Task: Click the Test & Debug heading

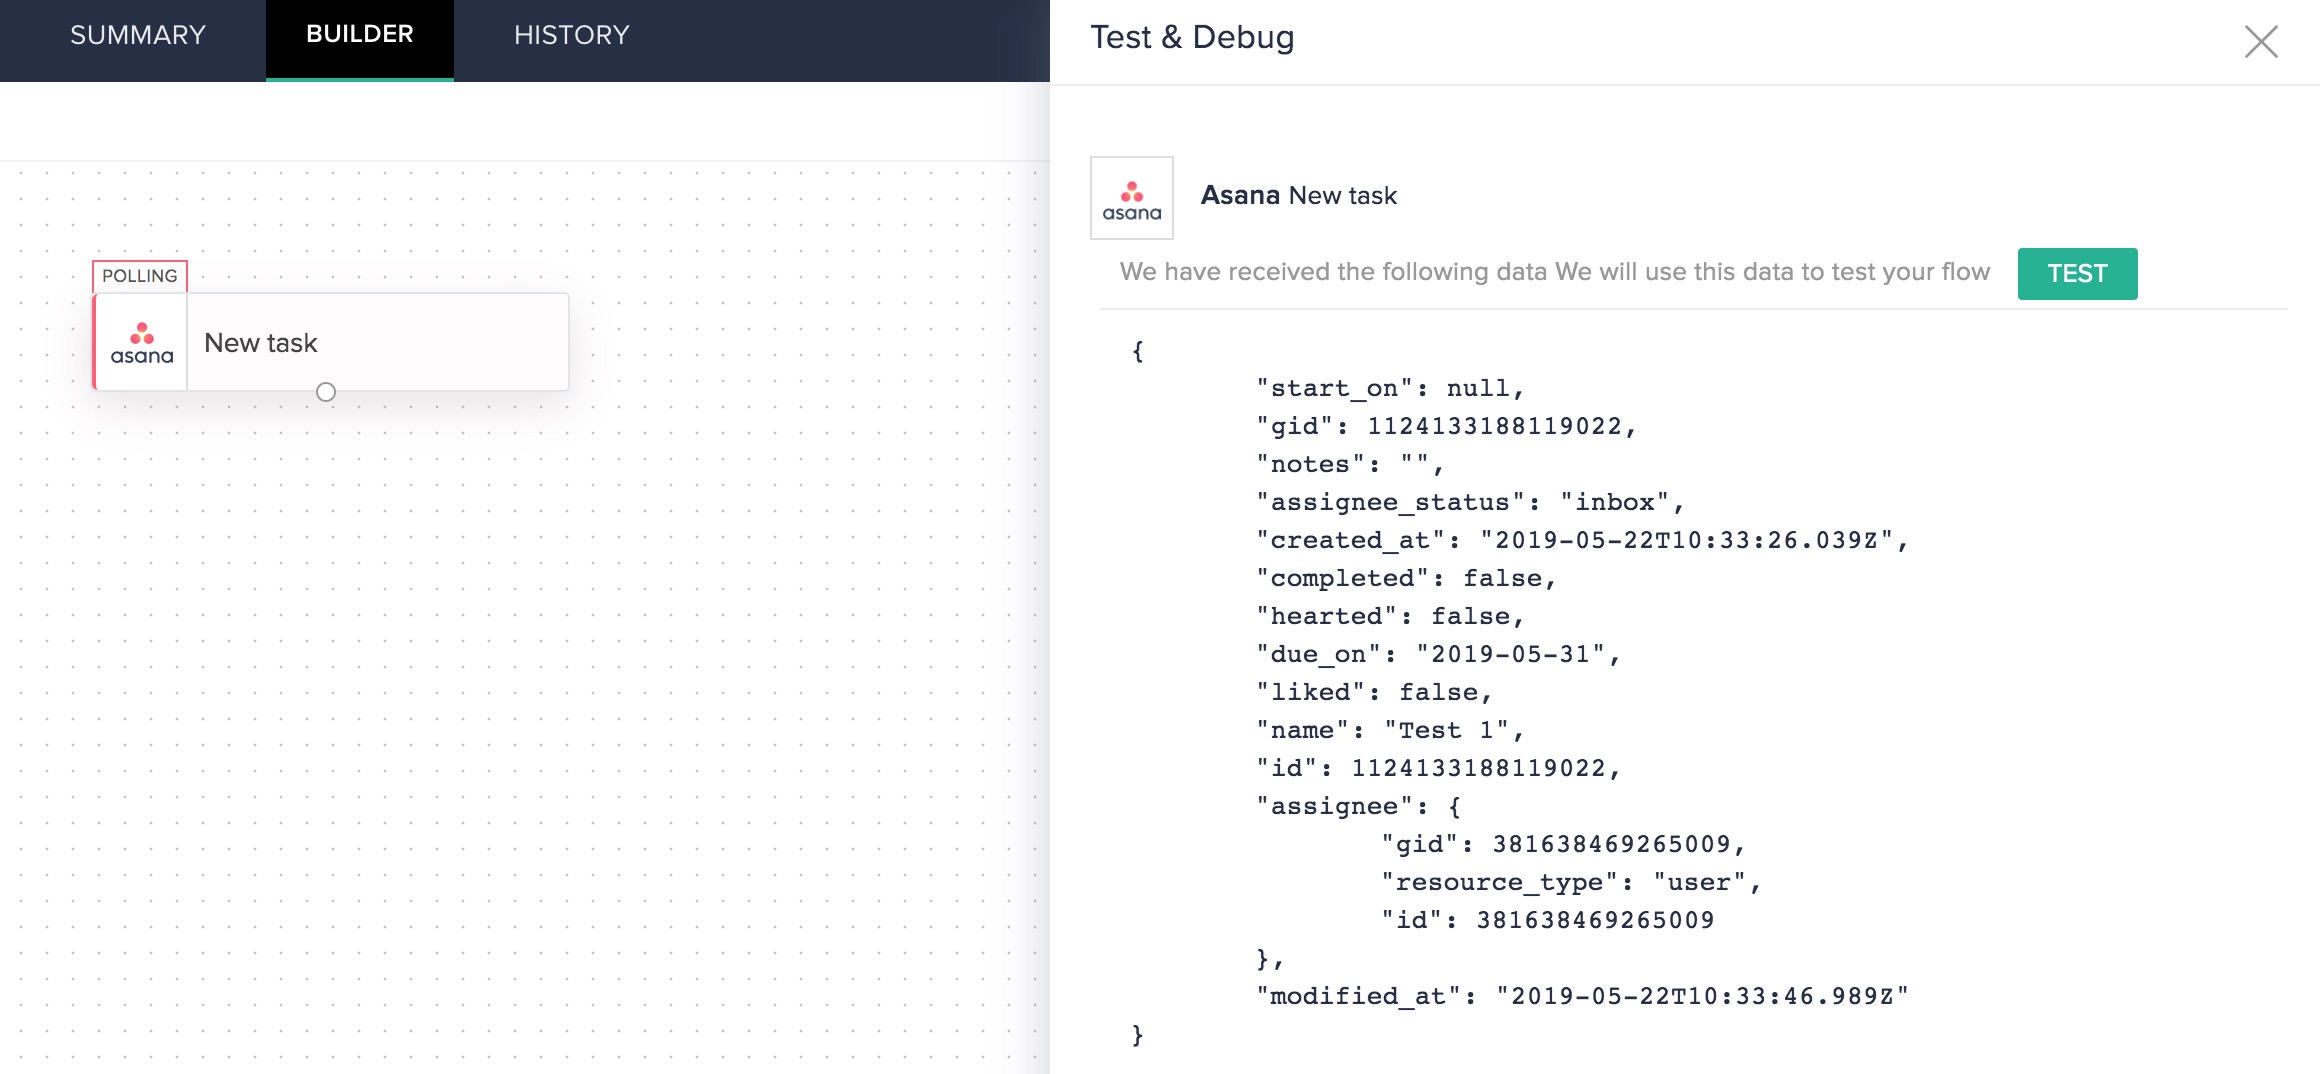Action: coord(1192,37)
